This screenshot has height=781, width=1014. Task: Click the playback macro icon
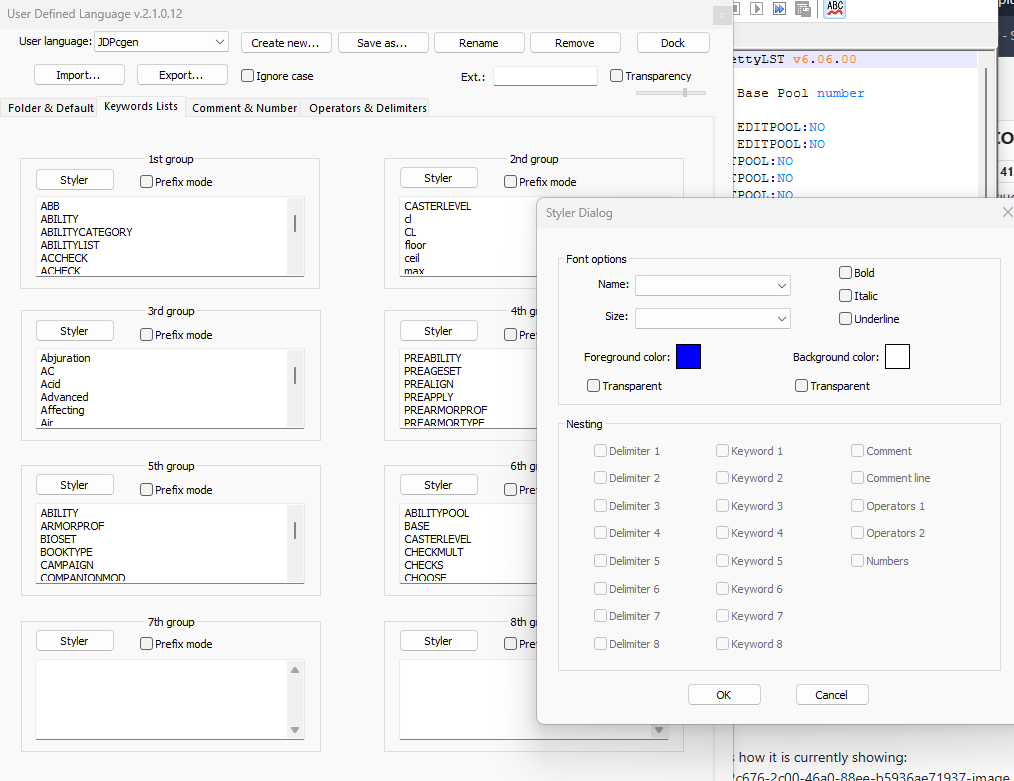(x=757, y=8)
